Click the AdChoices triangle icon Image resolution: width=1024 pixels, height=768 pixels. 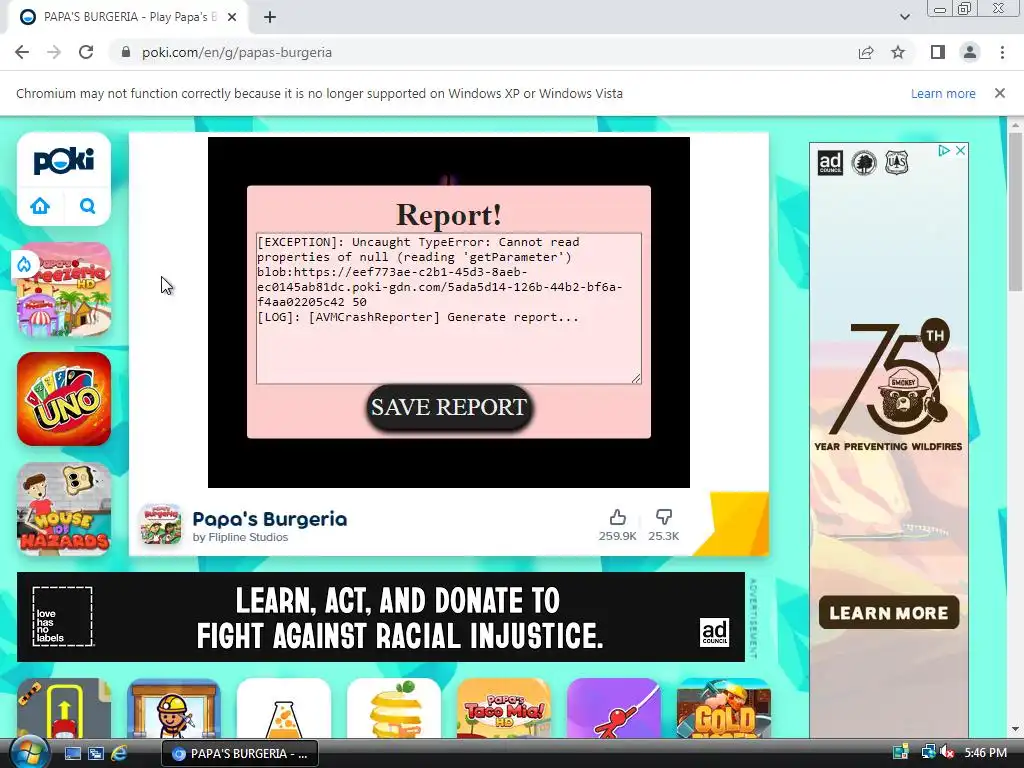[943, 151]
